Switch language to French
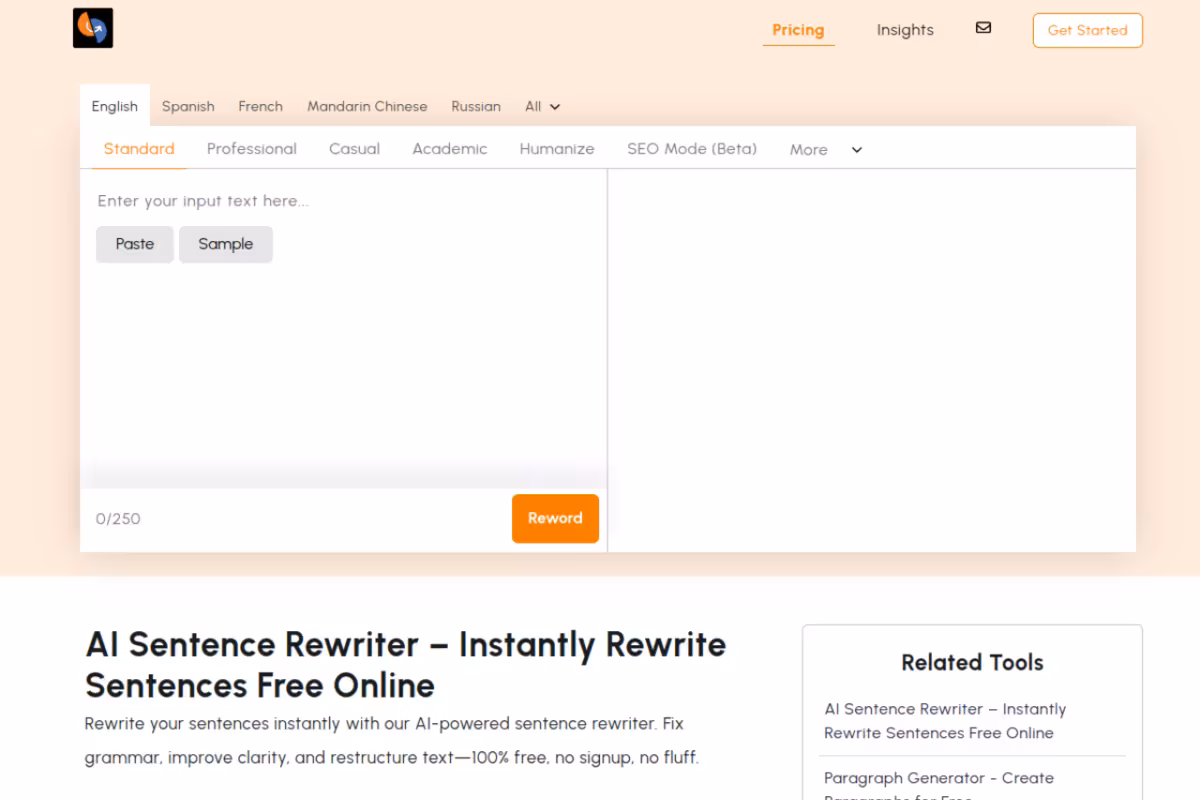The width and height of the screenshot is (1200, 800). point(260,106)
